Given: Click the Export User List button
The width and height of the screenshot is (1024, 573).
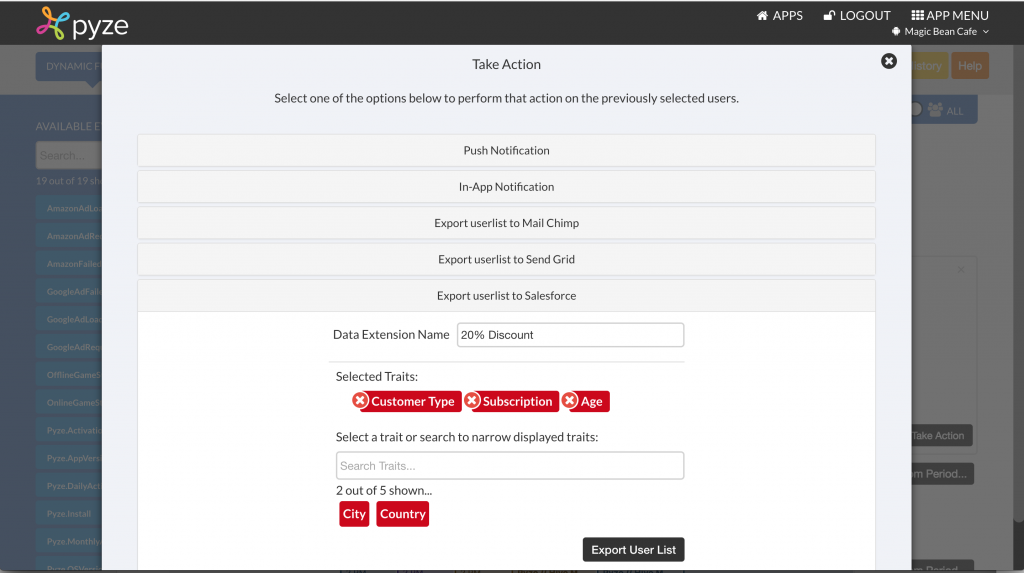Looking at the screenshot, I should [x=633, y=549].
